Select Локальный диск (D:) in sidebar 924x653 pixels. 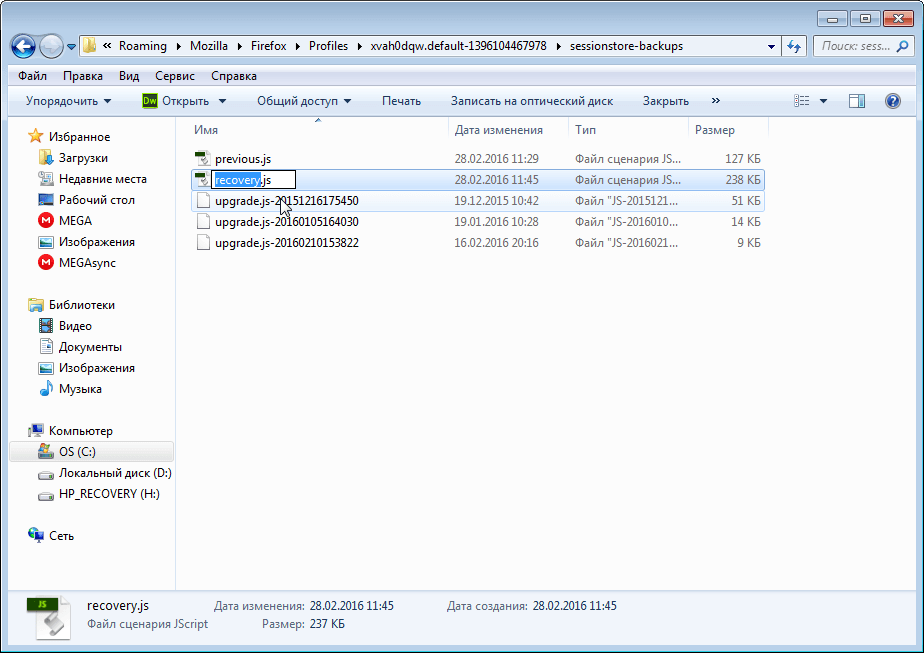(x=114, y=473)
